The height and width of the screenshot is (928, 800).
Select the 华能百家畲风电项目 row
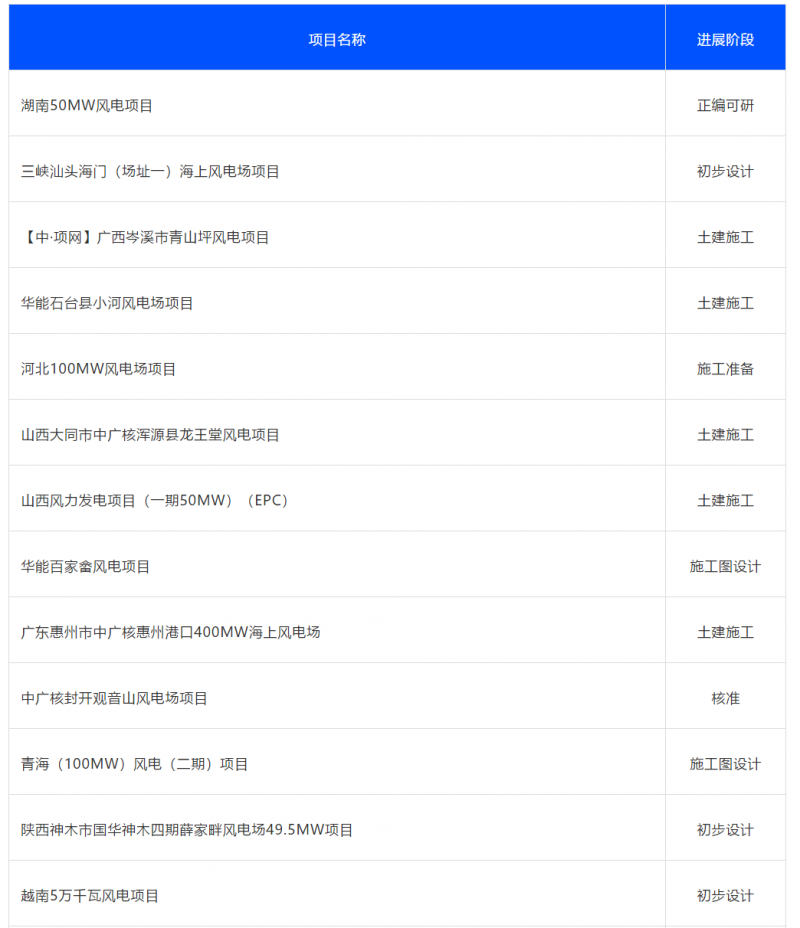coord(85,566)
